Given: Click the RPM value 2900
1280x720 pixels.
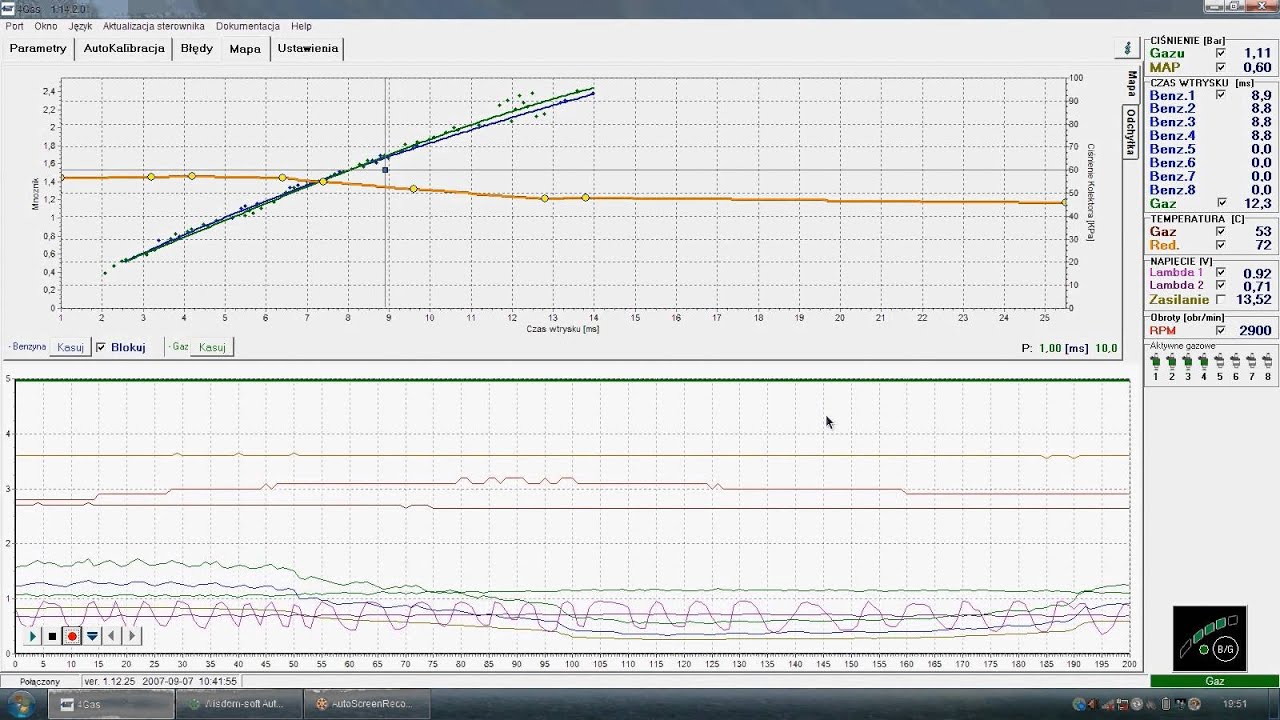Looking at the screenshot, I should 1256,331.
